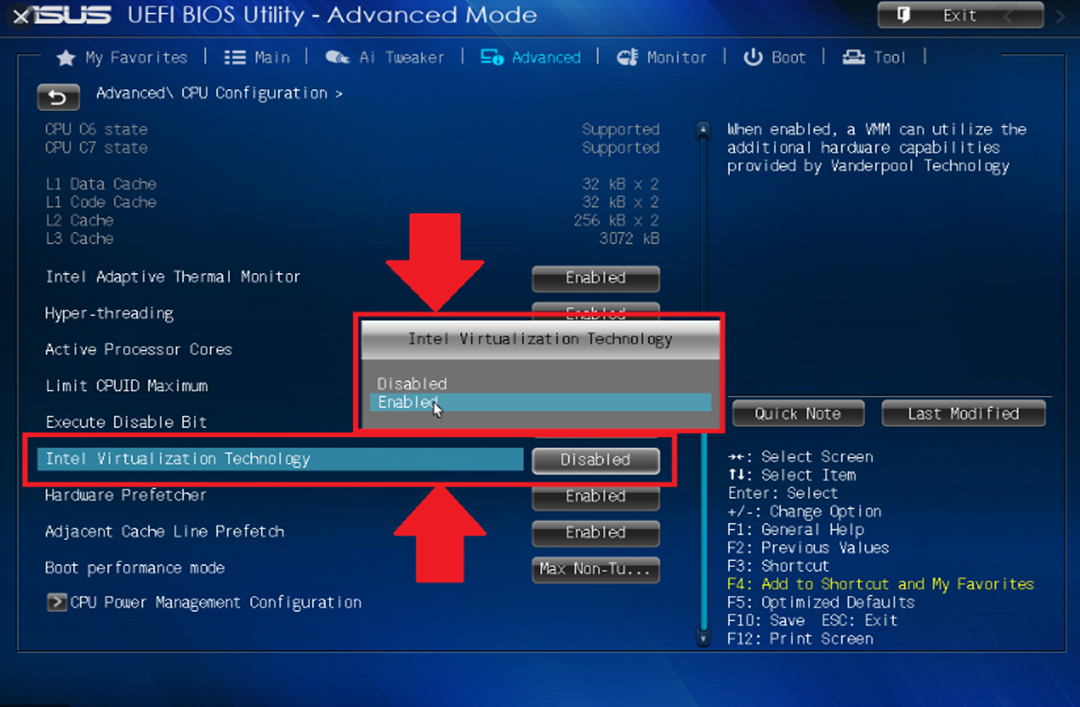Choose Enabled in virtualization popup
The image size is (1080, 707).
click(x=541, y=402)
